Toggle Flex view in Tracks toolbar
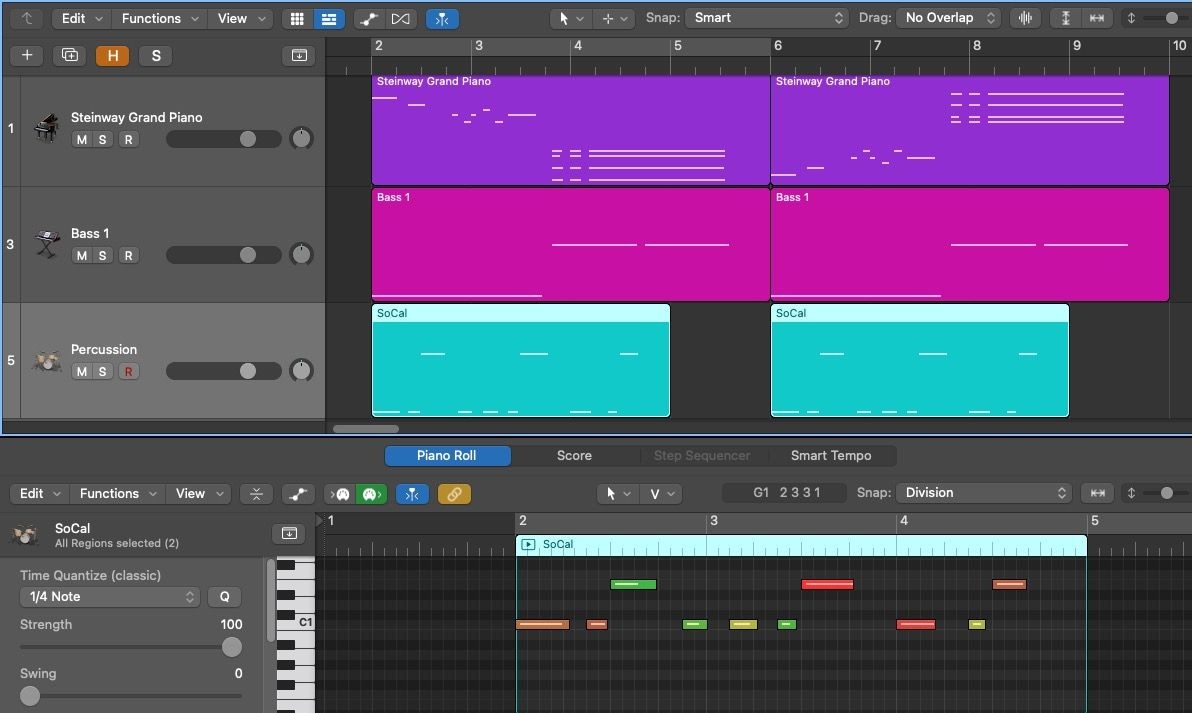Viewport: 1192px width, 713px height. point(401,18)
